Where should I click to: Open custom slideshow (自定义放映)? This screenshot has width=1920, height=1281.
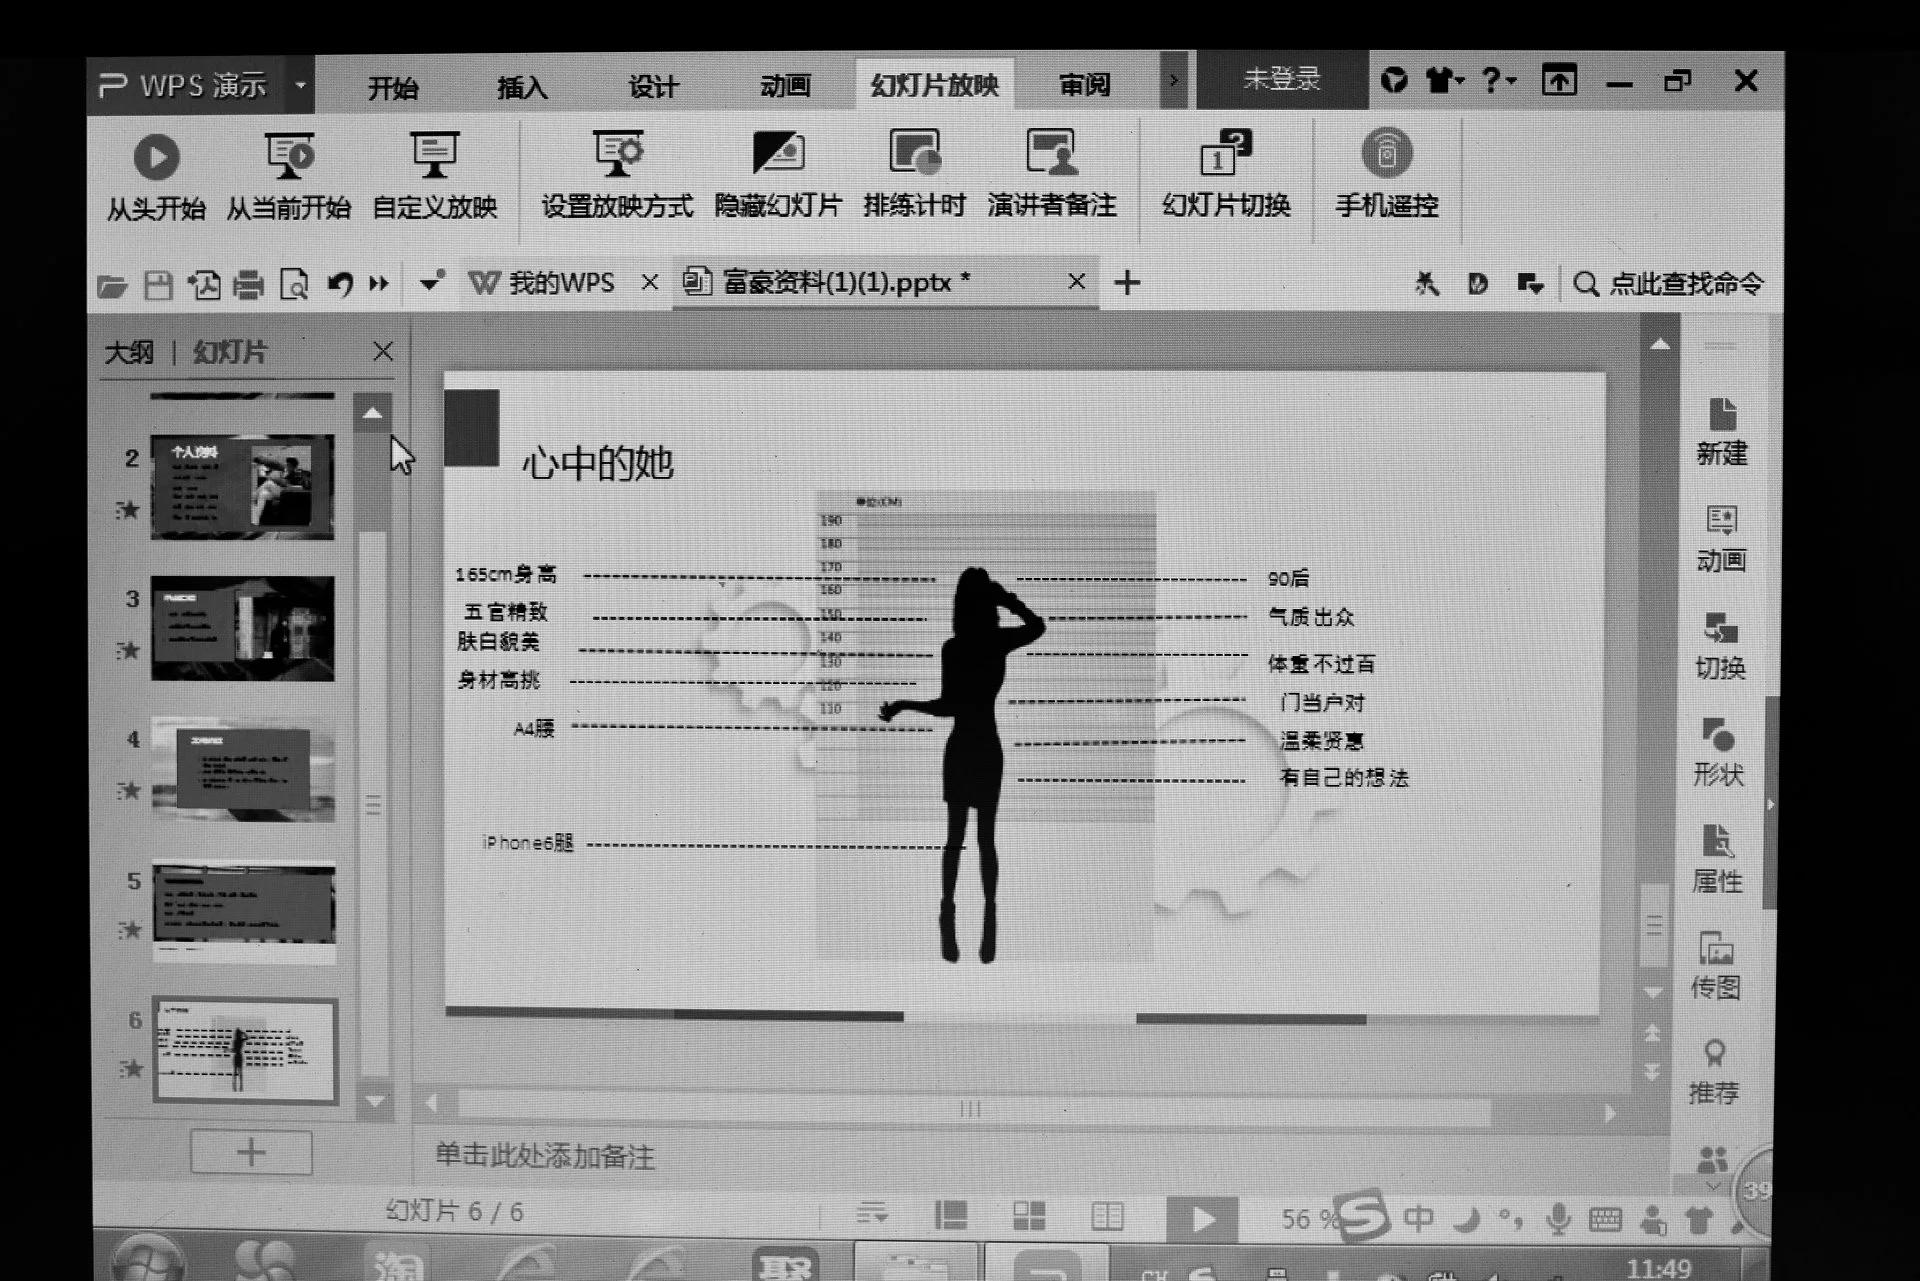(x=434, y=177)
